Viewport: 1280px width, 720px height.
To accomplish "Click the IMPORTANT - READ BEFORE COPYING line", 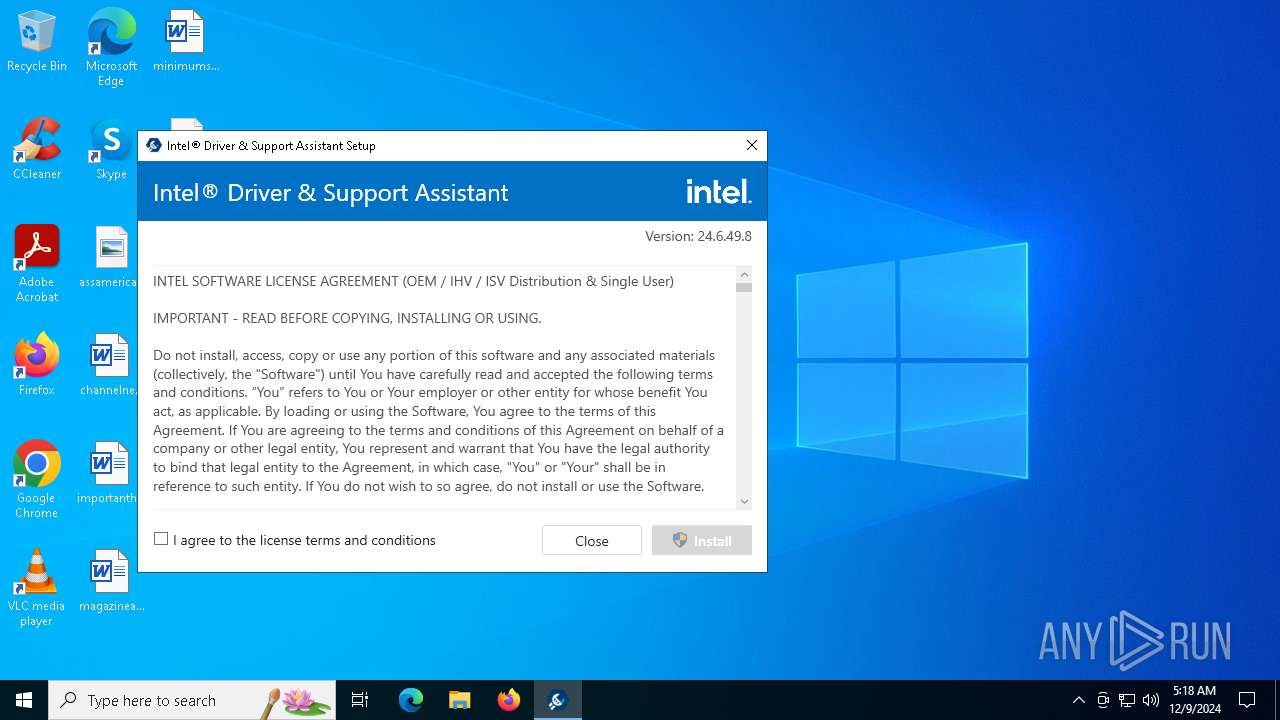I will tap(347, 318).
